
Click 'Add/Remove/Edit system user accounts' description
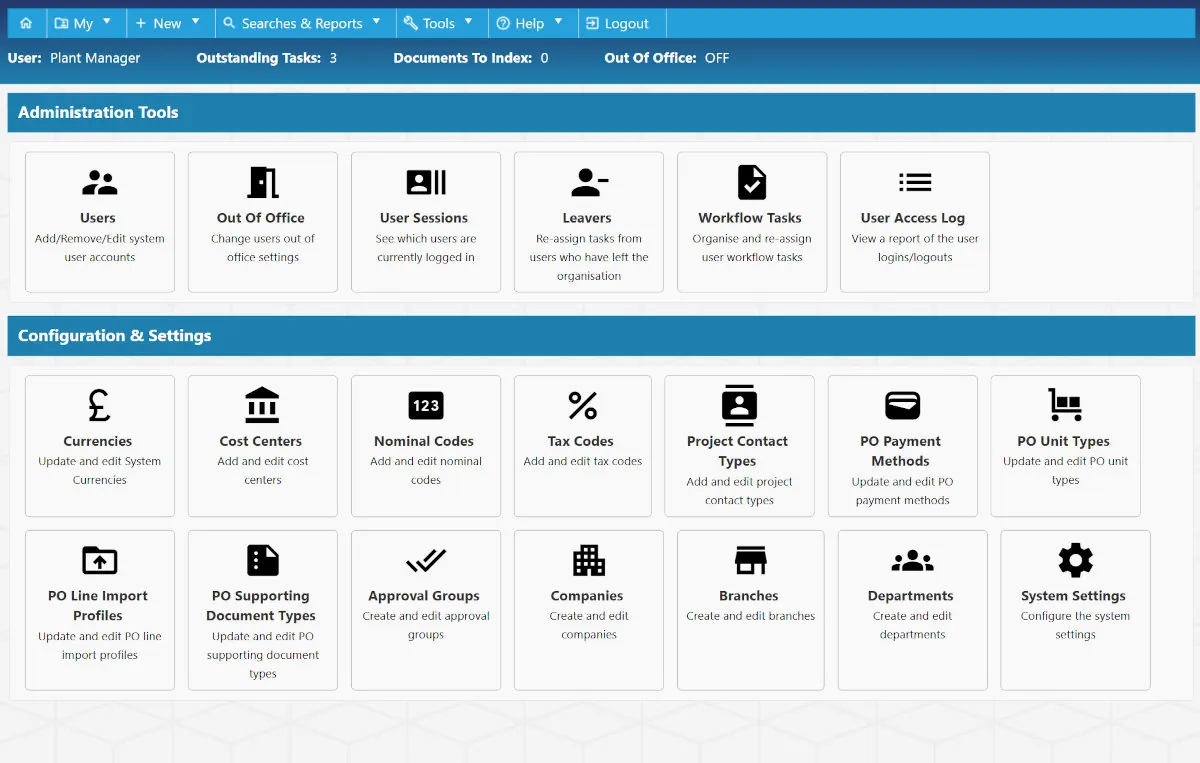pos(100,248)
